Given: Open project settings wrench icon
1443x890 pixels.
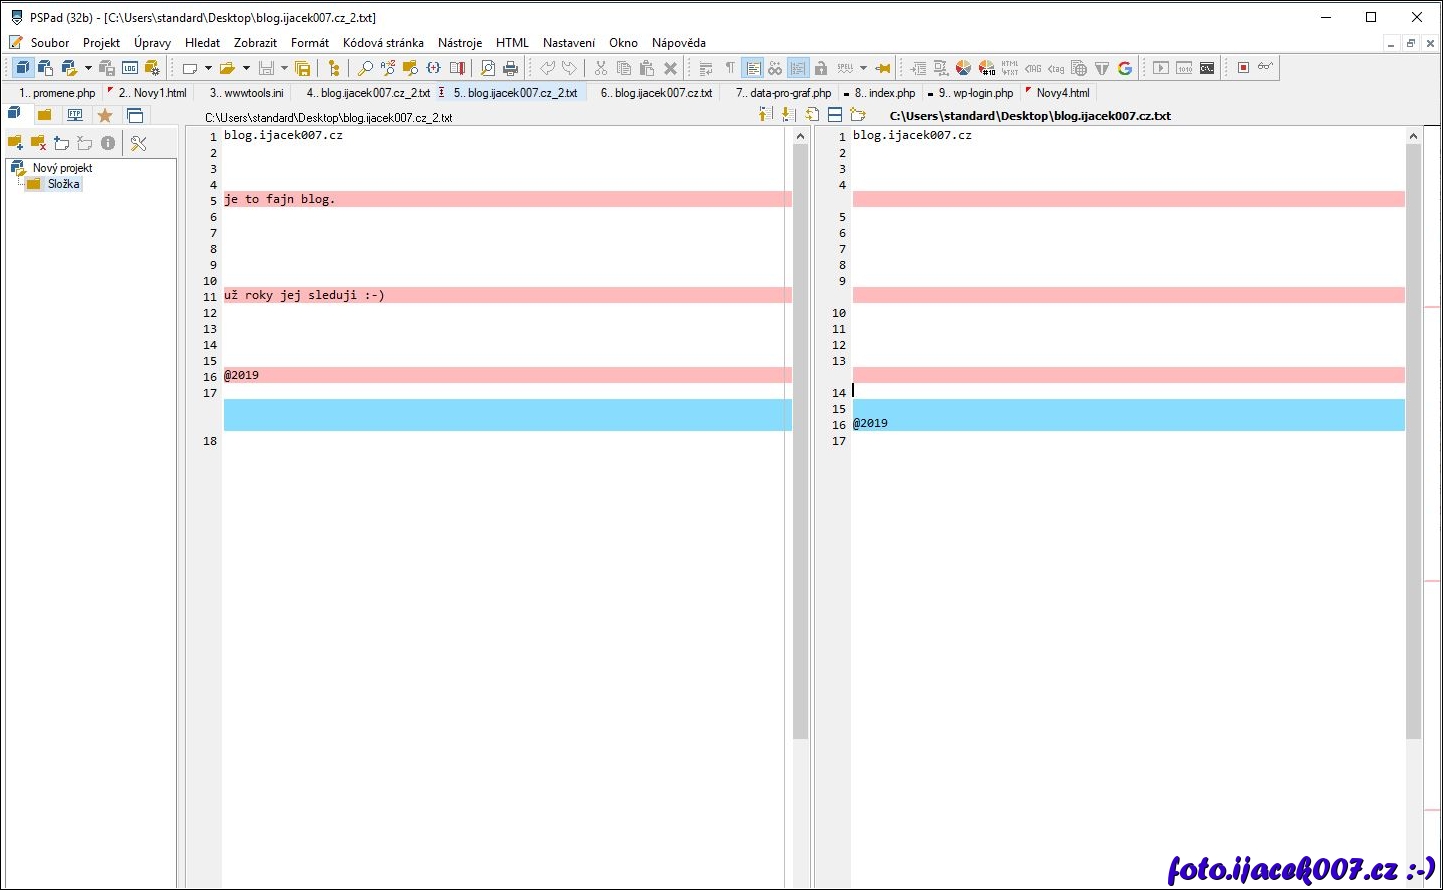Looking at the screenshot, I should point(139,143).
